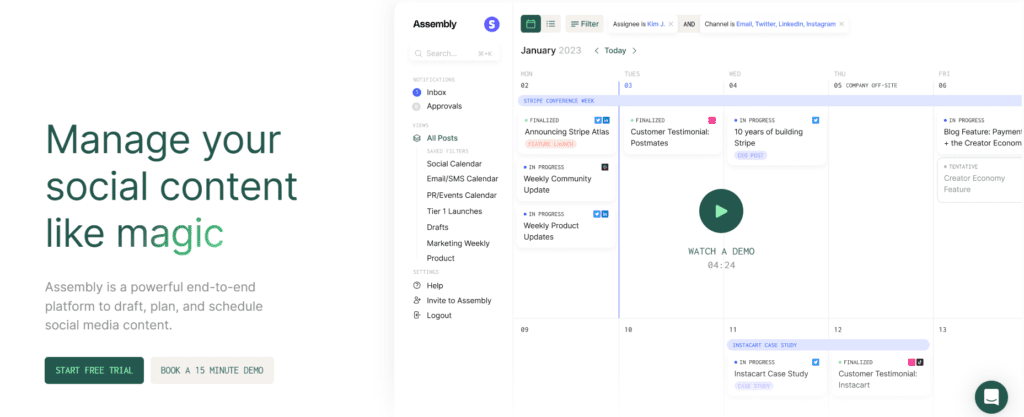Play the Watch a Demo video

pos(721,211)
